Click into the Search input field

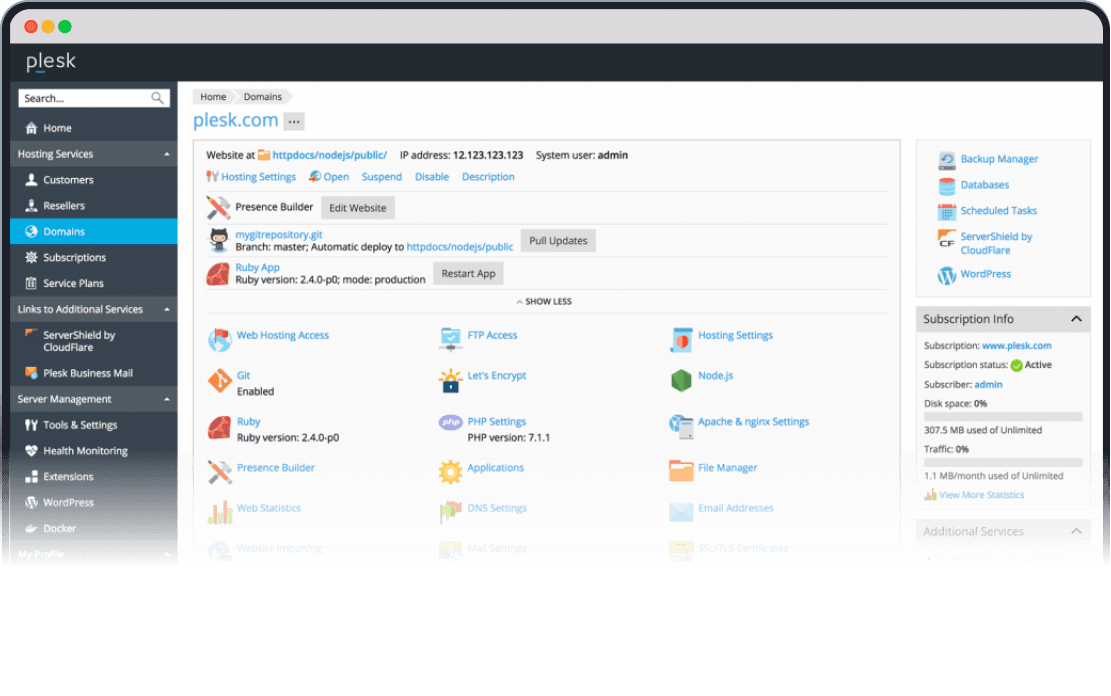click(x=84, y=98)
